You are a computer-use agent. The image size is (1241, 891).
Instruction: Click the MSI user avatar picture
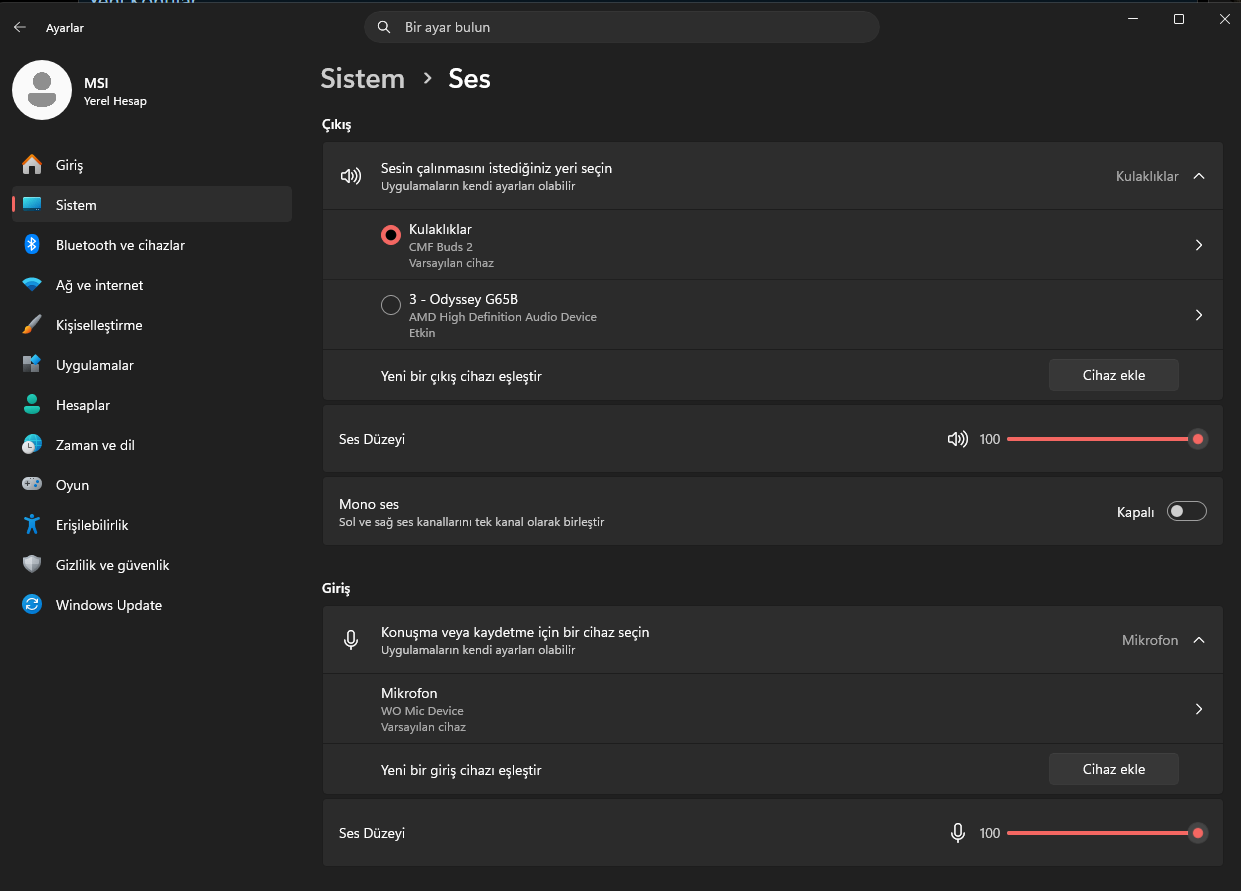click(x=42, y=90)
